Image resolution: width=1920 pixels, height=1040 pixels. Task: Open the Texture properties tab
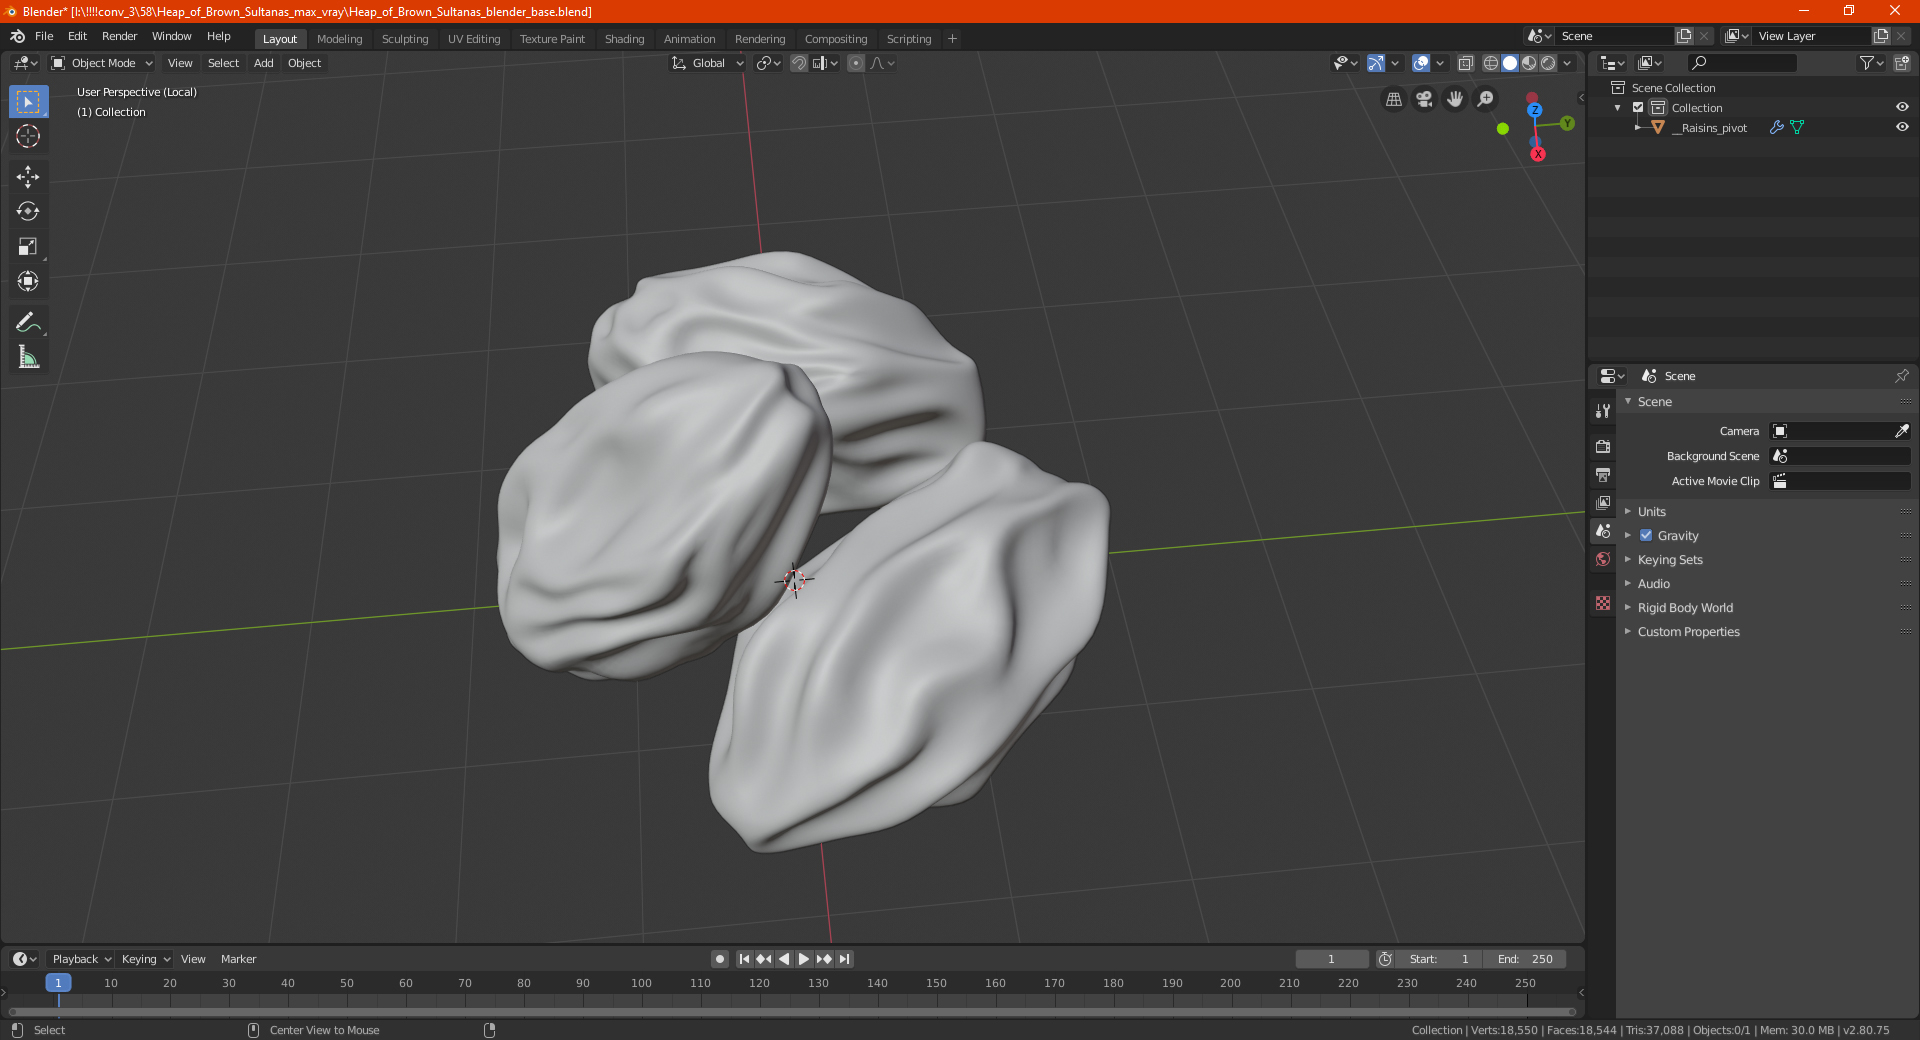coord(1603,603)
